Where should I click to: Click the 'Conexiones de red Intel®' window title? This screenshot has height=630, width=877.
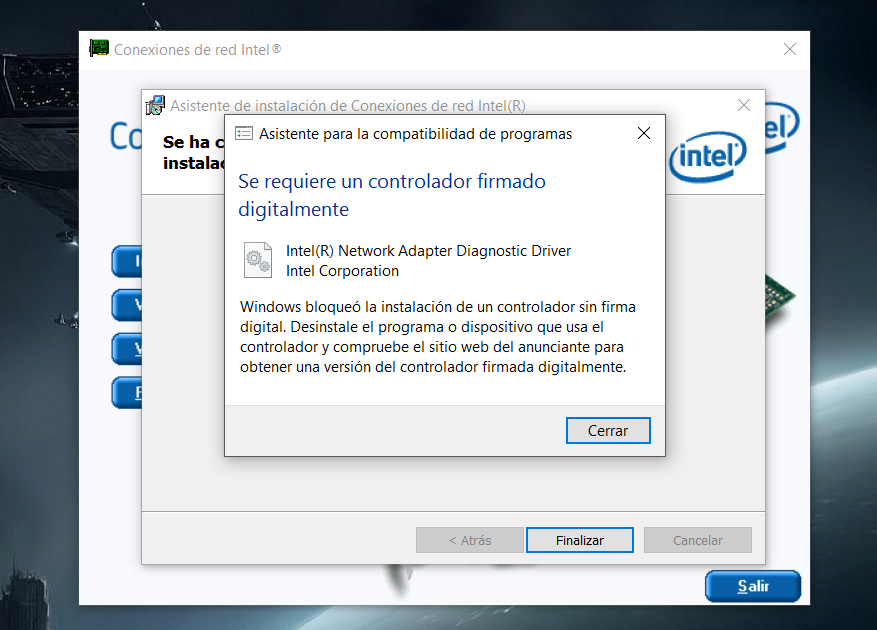(197, 50)
